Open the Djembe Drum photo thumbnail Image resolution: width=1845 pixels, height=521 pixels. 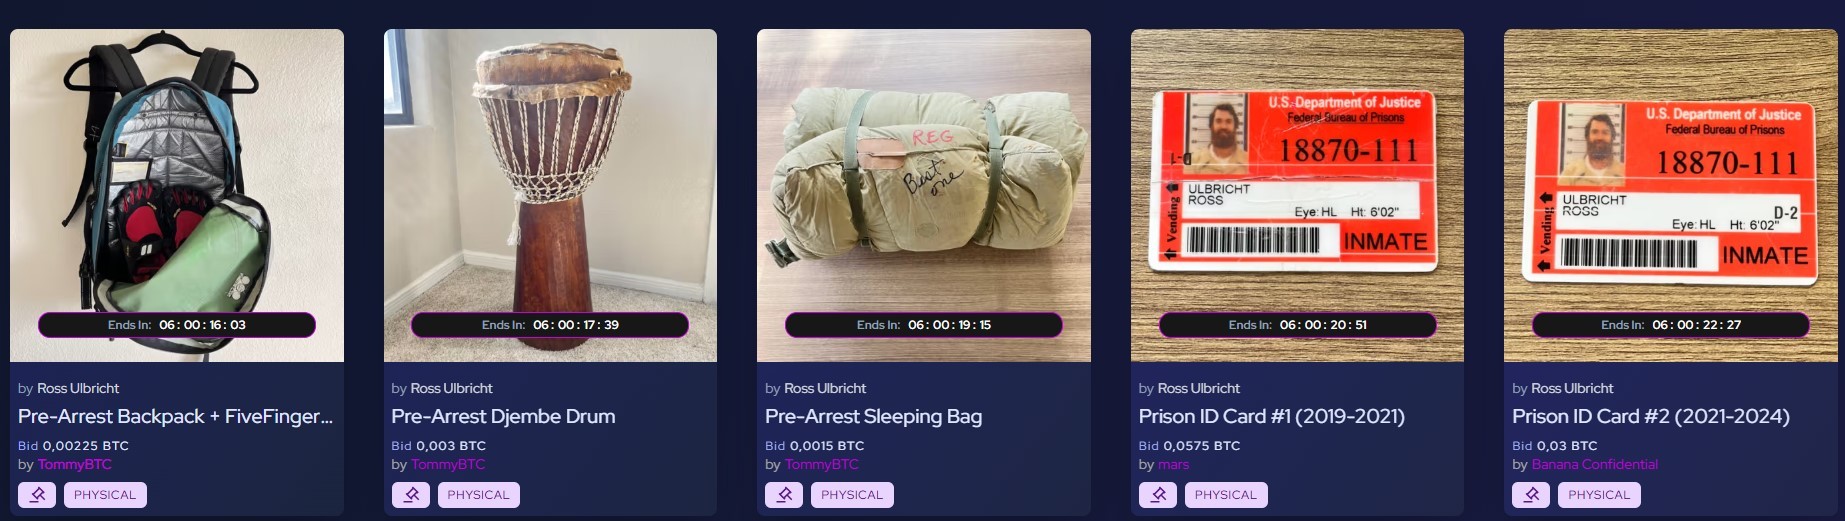pos(550,195)
